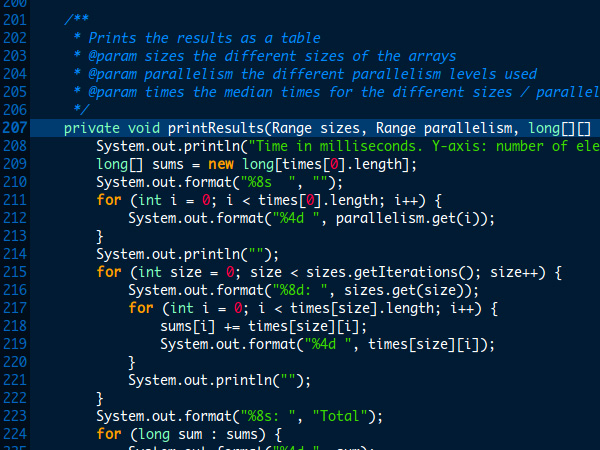Click line number 201 in the gutter
Image resolution: width=600 pixels, height=450 pixels.
click(x=15, y=20)
